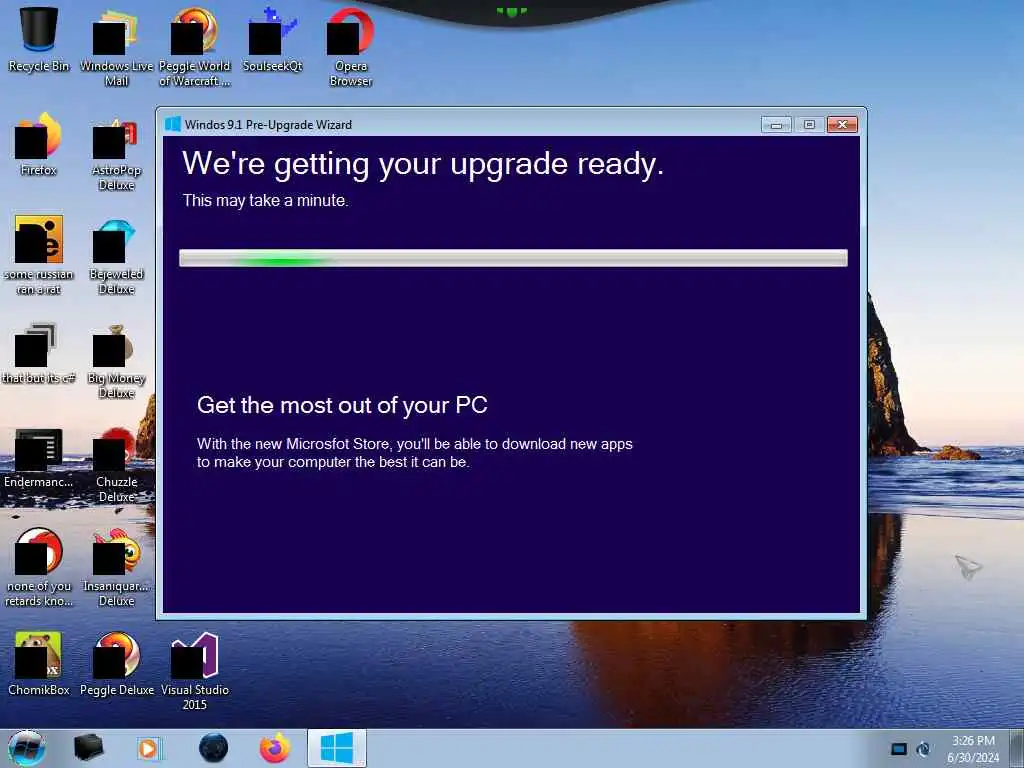This screenshot has width=1024, height=768.
Task: Select the Windows upgrade wizard taskbar button
Action: click(x=337, y=748)
